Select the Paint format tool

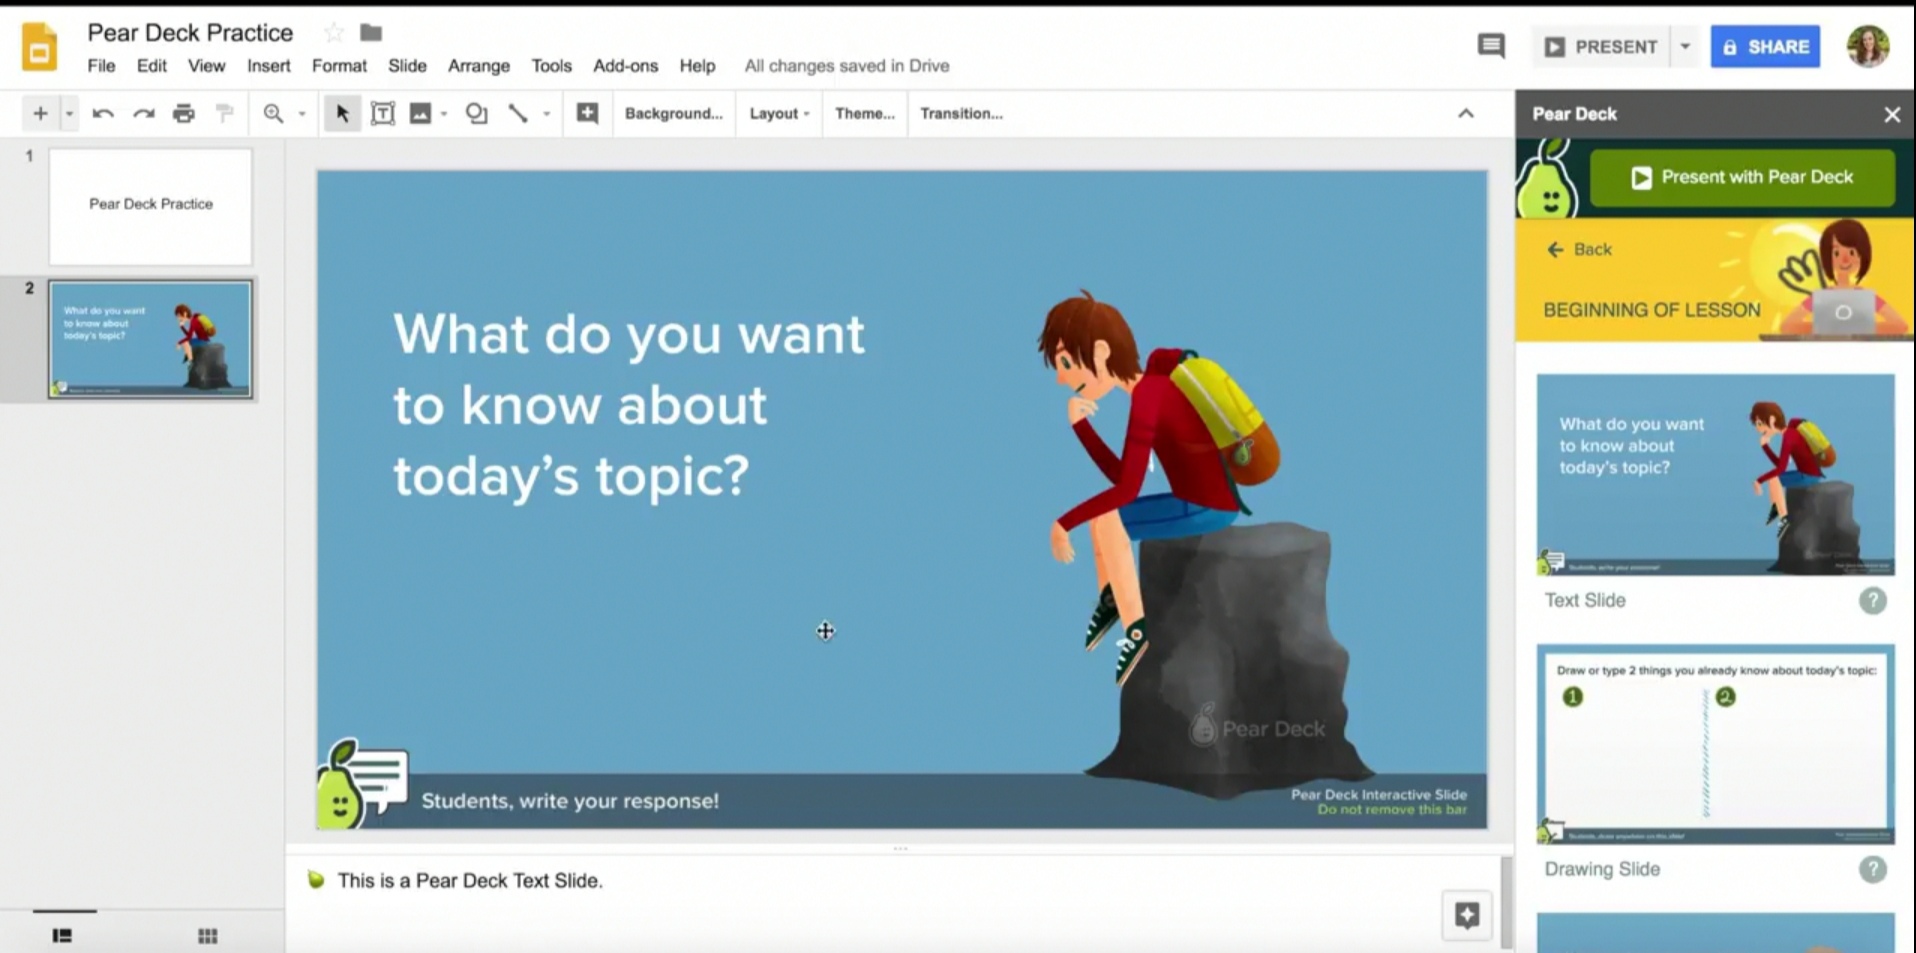[225, 113]
